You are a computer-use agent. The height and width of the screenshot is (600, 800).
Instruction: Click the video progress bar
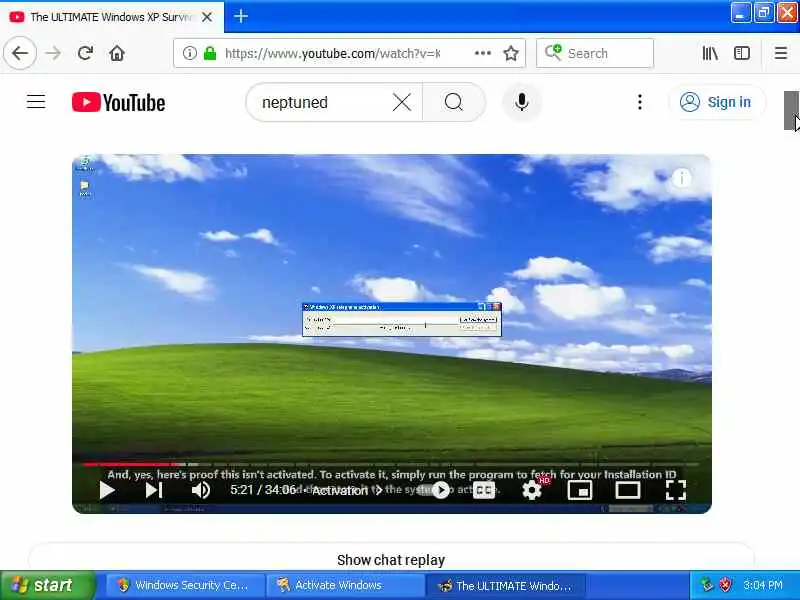point(391,464)
